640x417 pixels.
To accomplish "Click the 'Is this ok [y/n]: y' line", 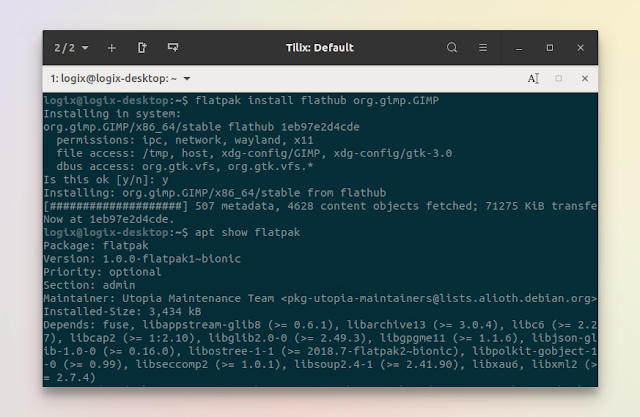I will pos(106,180).
